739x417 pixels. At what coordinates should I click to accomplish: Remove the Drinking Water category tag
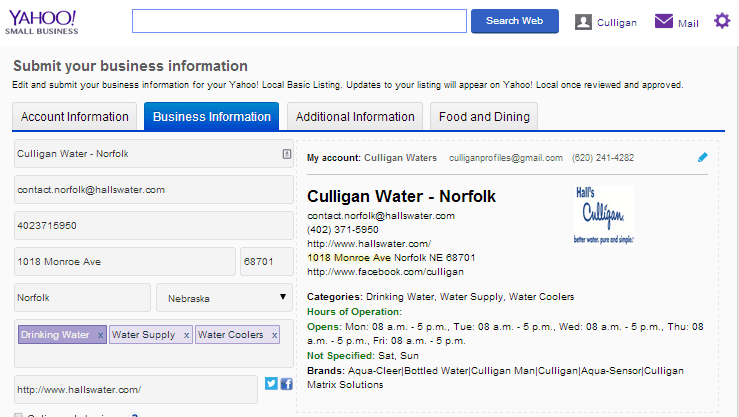100,335
